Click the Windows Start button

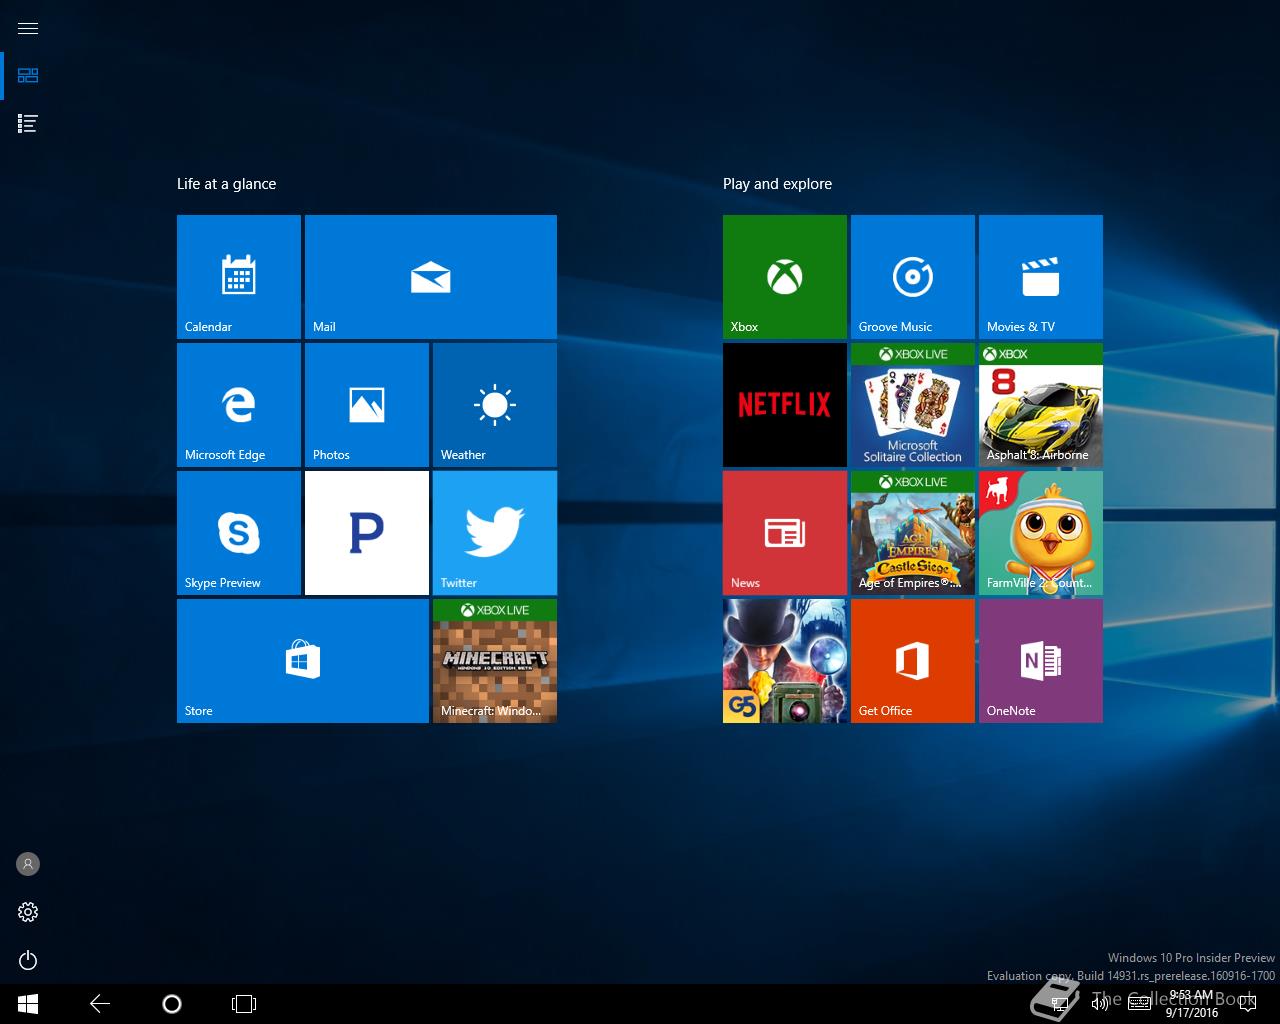28,1004
